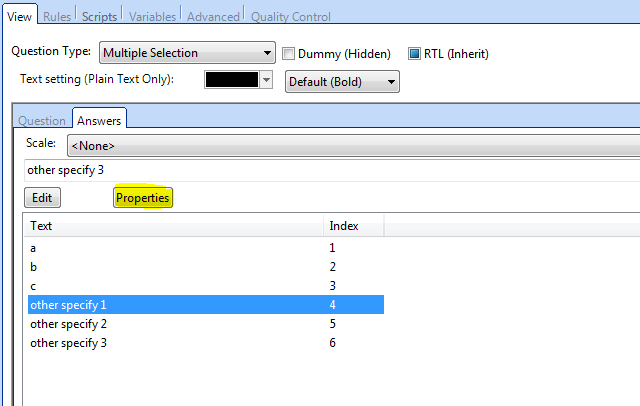Select the Answers sub-tab
640x406 pixels.
99,120
